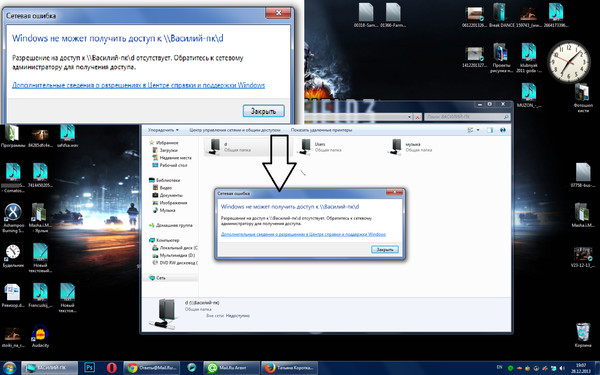Switch to Chrome Ответы@Mail.Ru taskbar button
The image size is (600, 375).
151,368
